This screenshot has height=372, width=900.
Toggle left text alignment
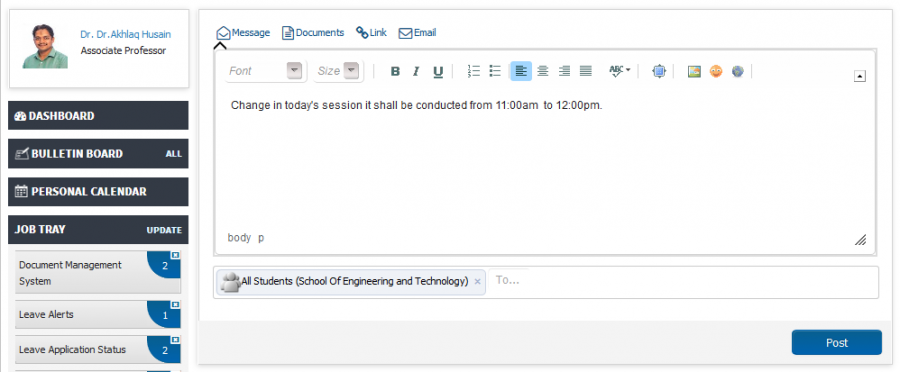(521, 71)
